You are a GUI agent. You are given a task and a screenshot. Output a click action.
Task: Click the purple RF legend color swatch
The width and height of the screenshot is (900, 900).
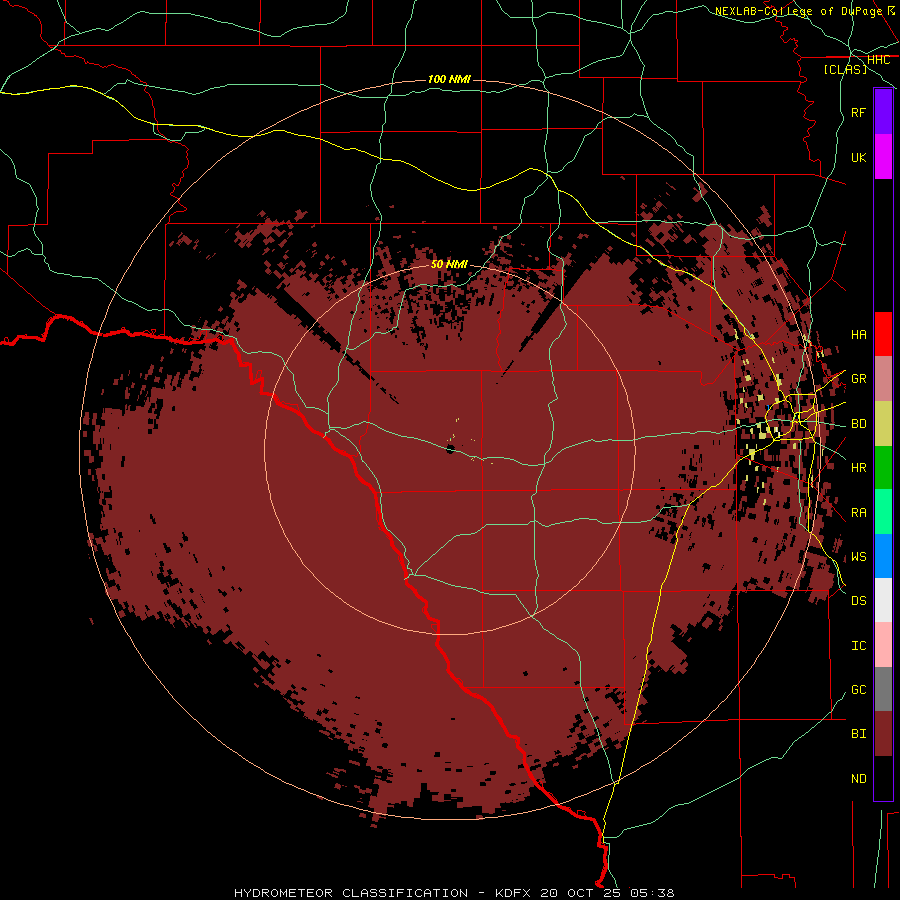point(883,112)
